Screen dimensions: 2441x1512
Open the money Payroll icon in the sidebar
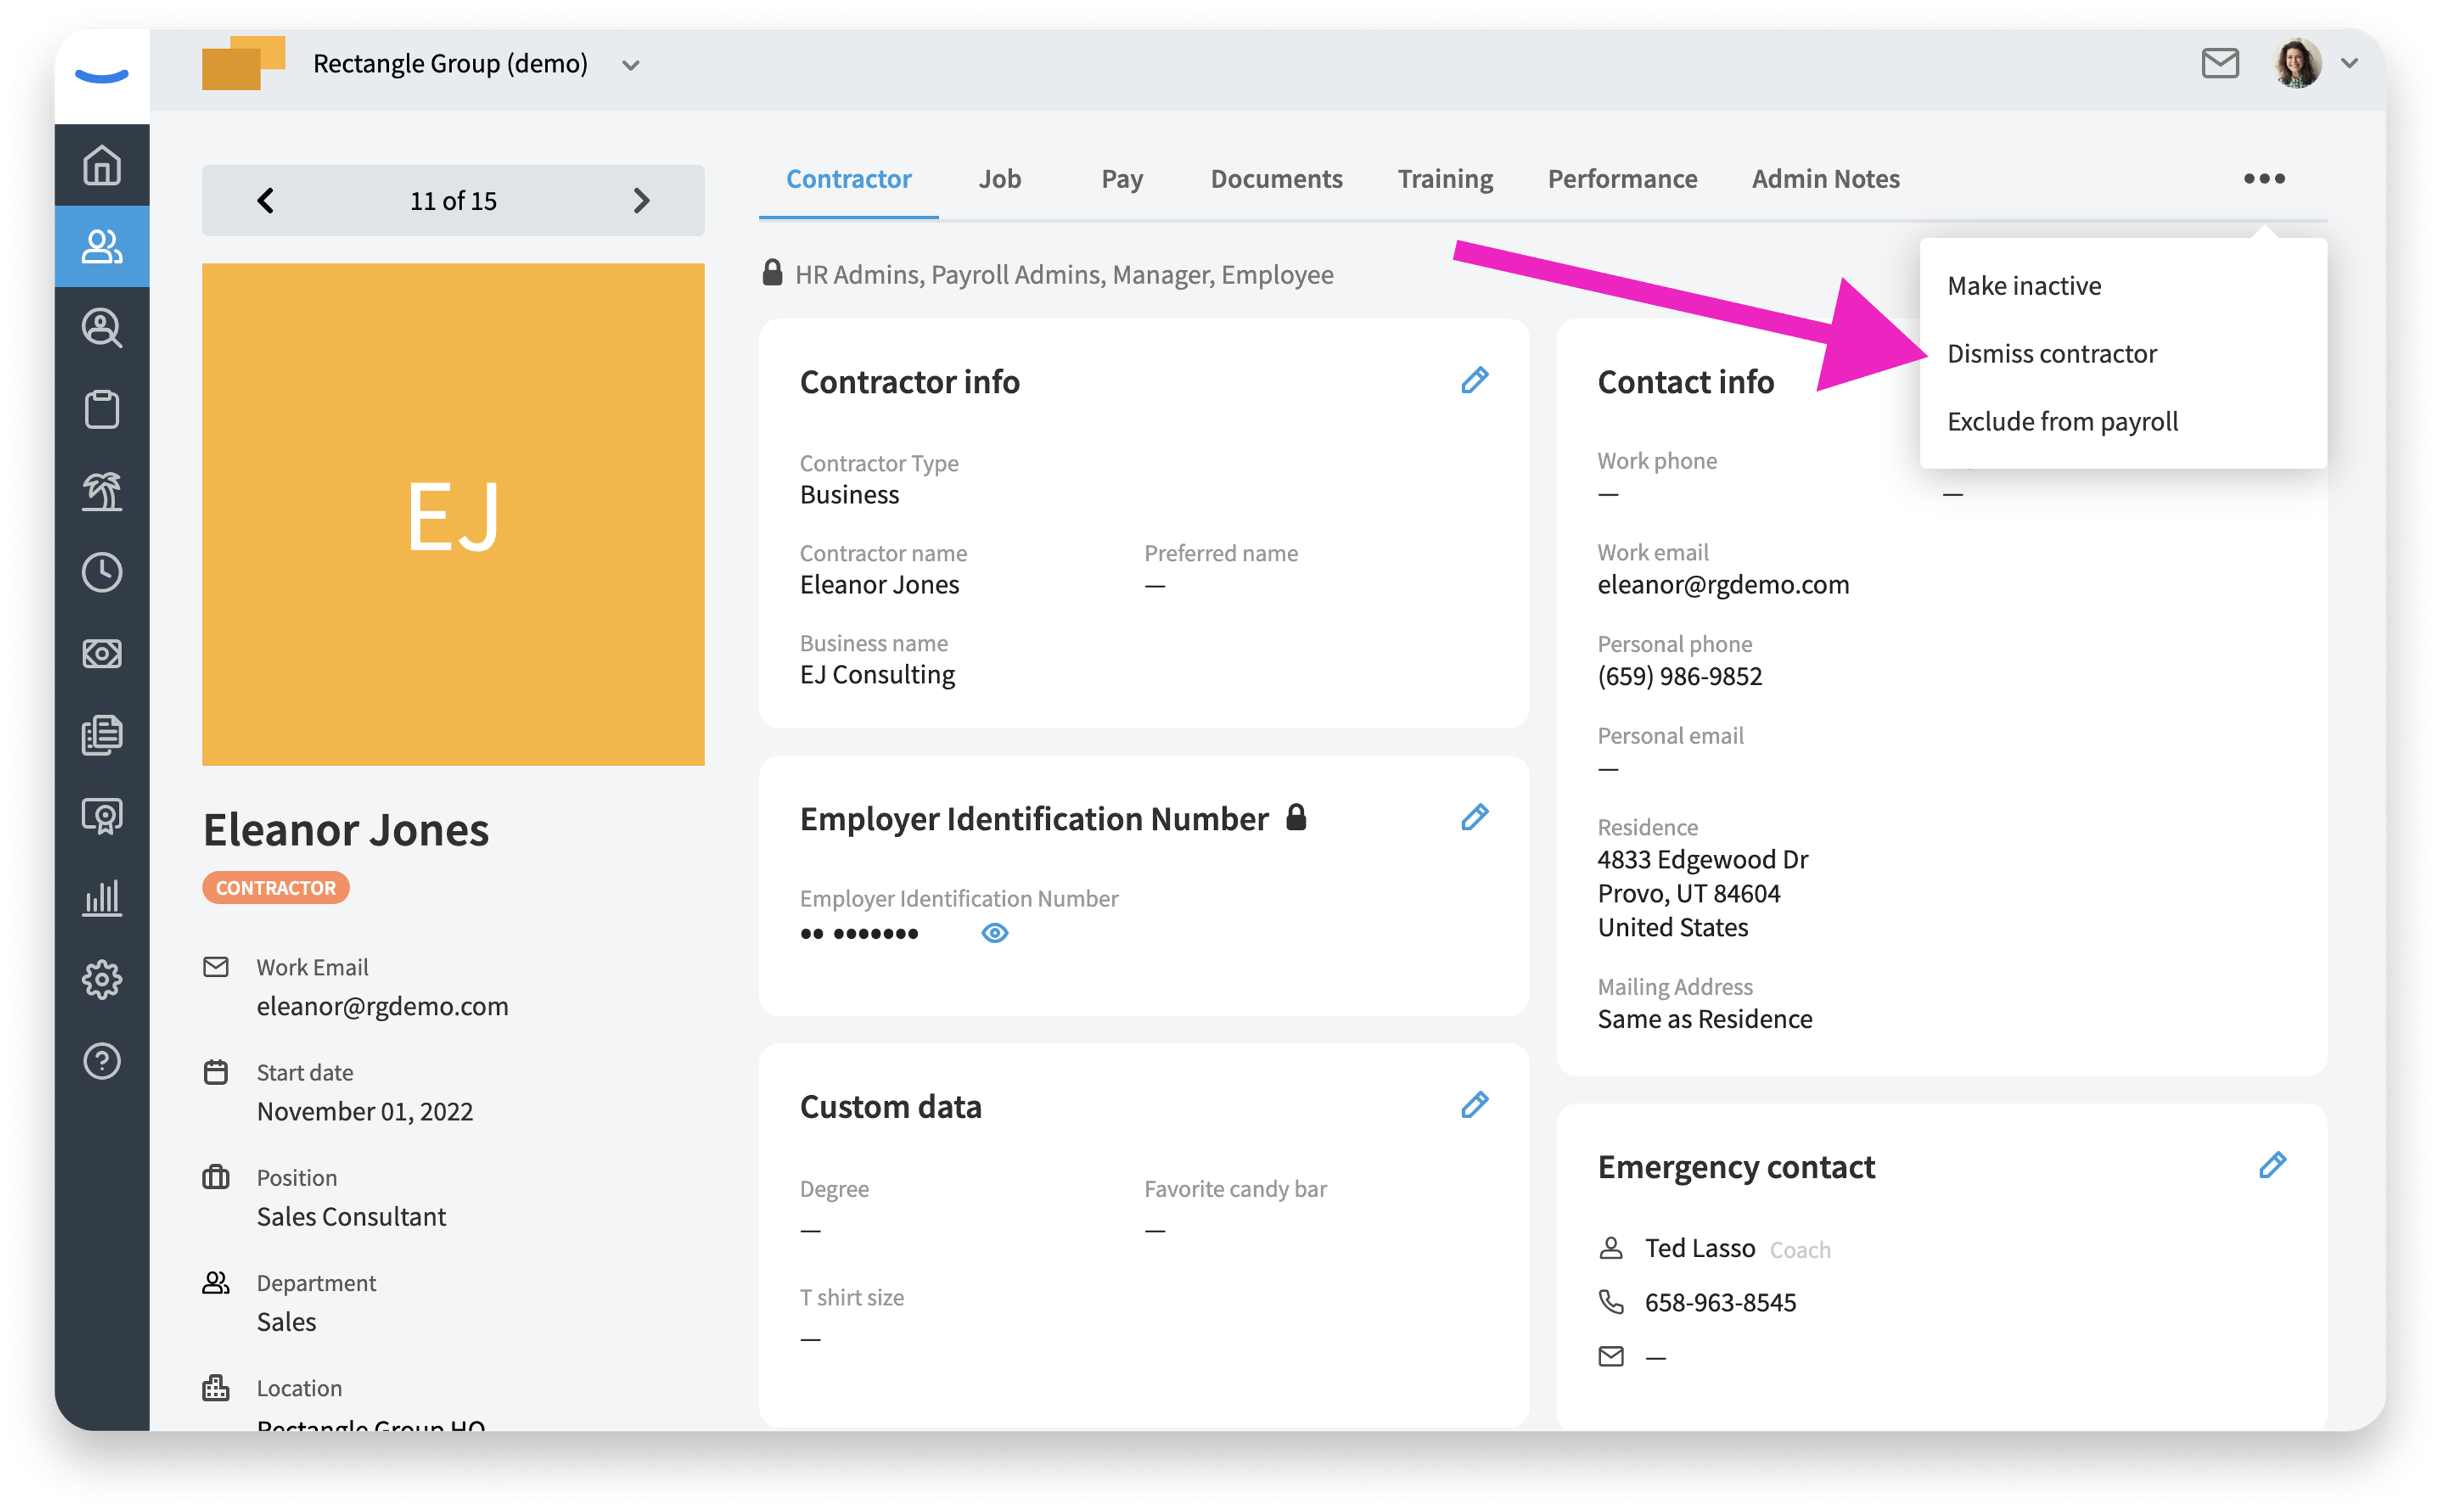[x=102, y=654]
